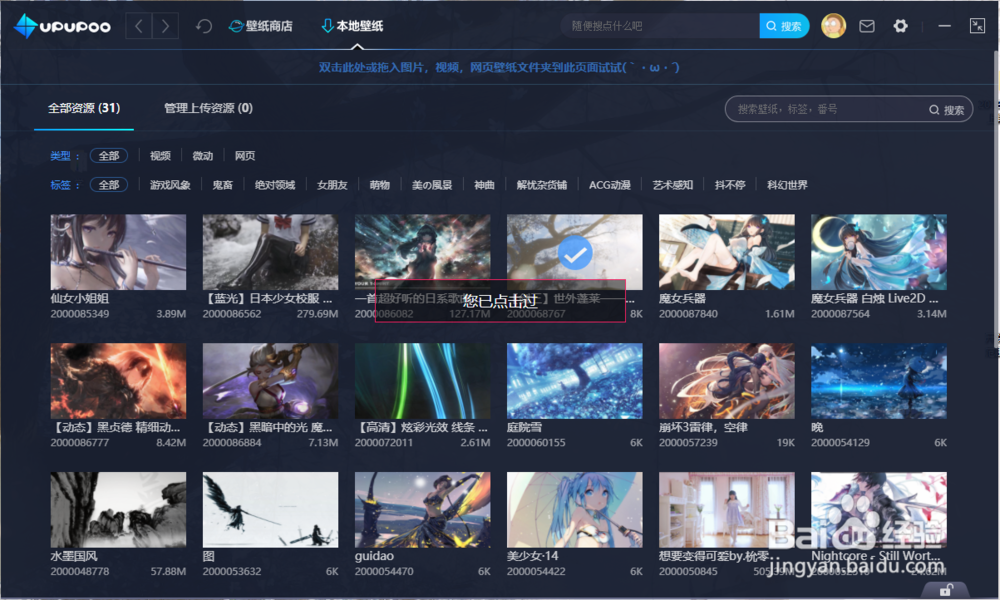1000x600 pixels.
Task: Open the 水墨国风 wallpaper thumbnail
Action: [x=118, y=509]
